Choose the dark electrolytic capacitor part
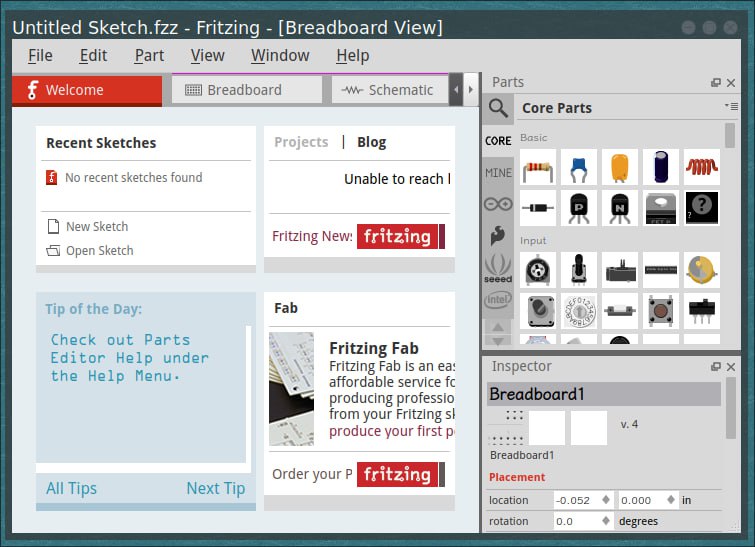The image size is (755, 547). (661, 167)
